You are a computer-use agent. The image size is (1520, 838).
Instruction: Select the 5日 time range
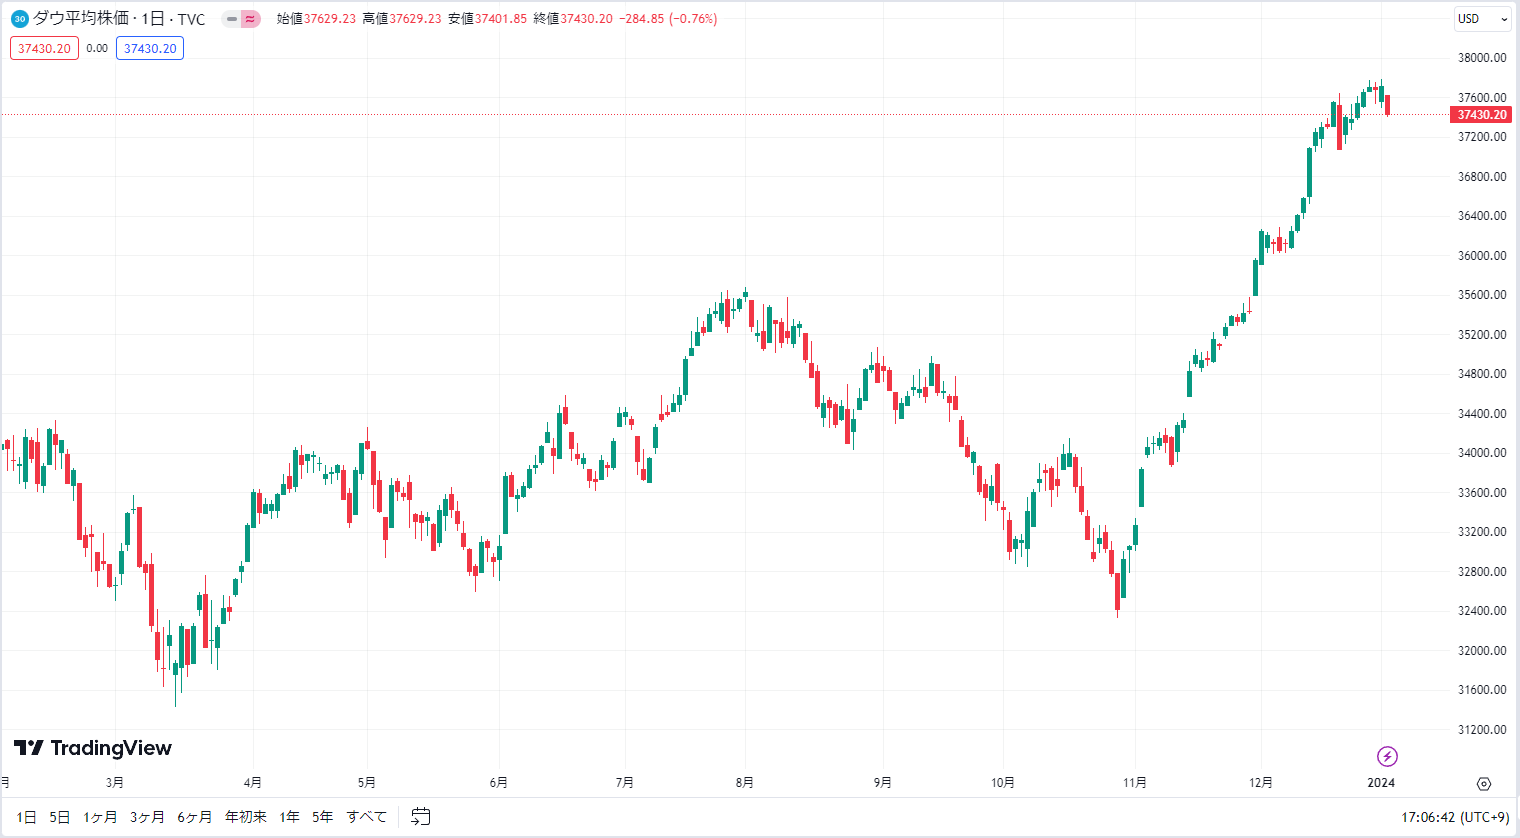tap(60, 817)
